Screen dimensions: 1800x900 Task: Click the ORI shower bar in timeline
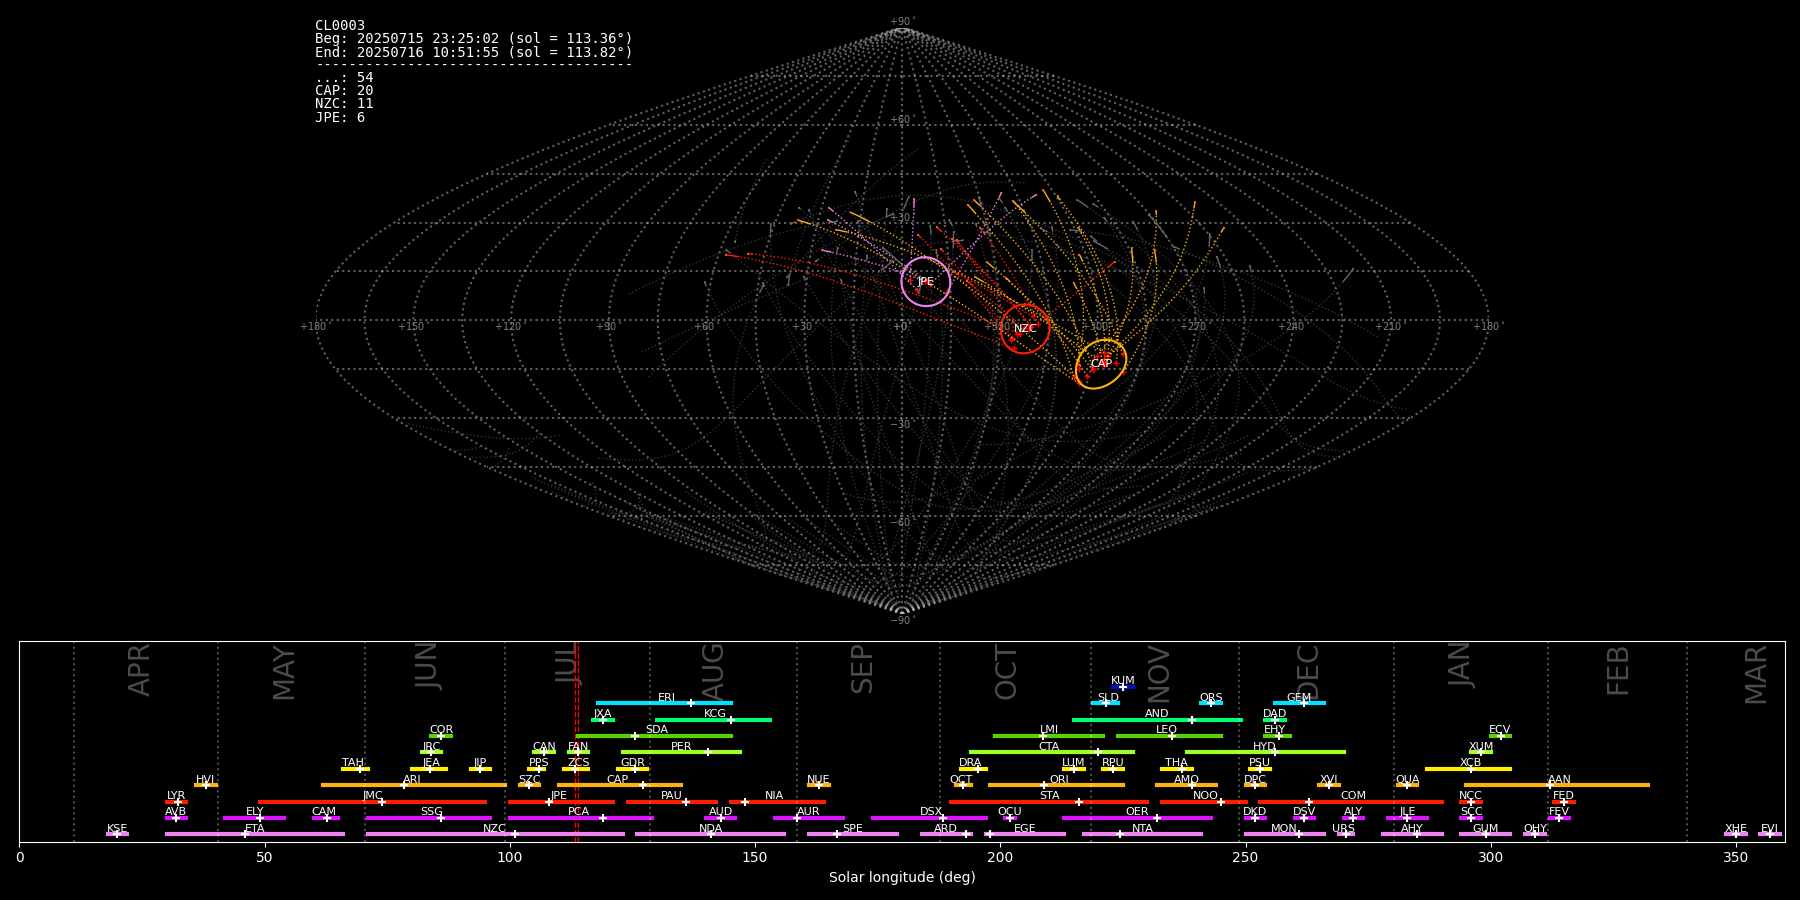pyautogui.click(x=1056, y=785)
